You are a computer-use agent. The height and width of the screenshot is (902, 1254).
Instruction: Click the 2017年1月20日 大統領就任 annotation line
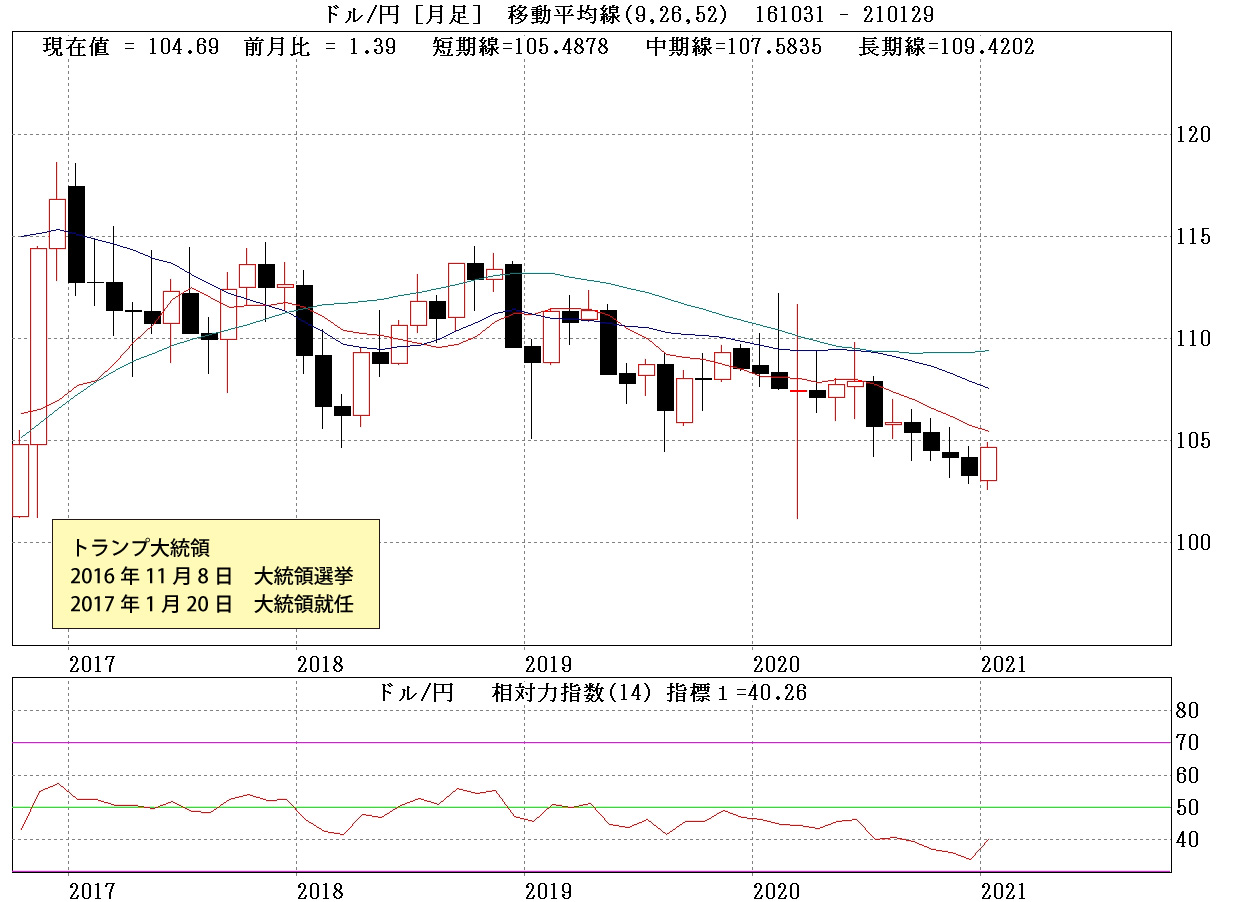pyautogui.click(x=212, y=604)
